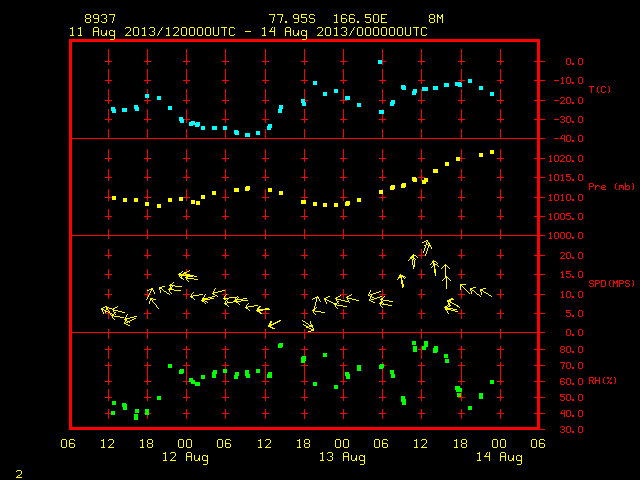The image size is (640, 480).
Task: Select the latitude value 77.95S
Action: pos(292,19)
